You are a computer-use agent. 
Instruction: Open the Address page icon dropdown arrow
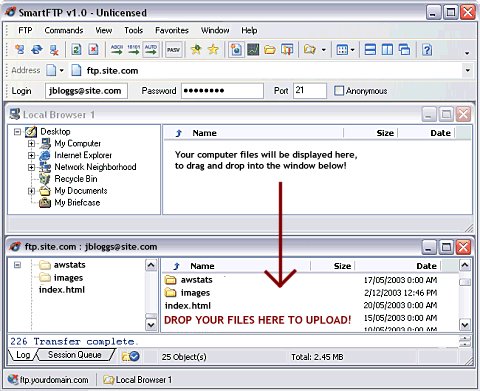pos(61,70)
